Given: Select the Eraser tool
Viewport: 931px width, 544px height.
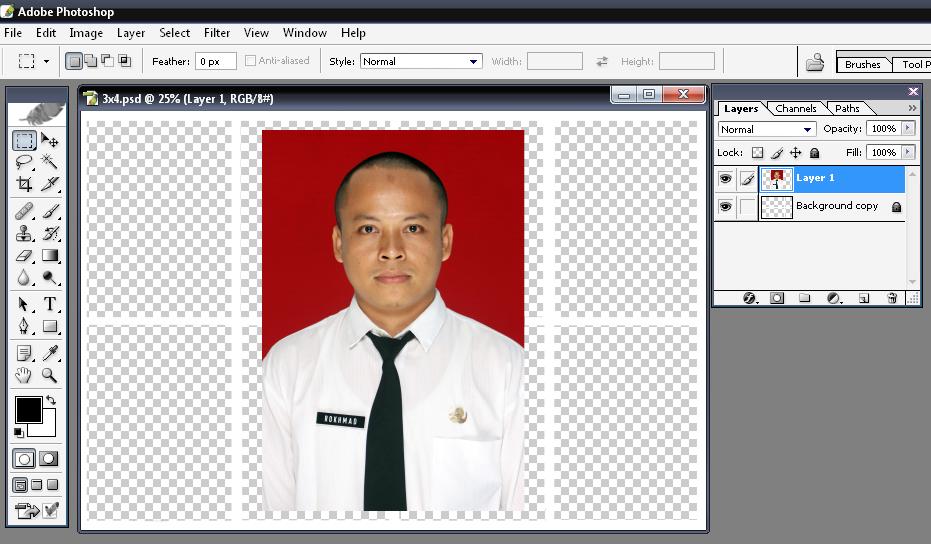Looking at the screenshot, I should (x=24, y=256).
